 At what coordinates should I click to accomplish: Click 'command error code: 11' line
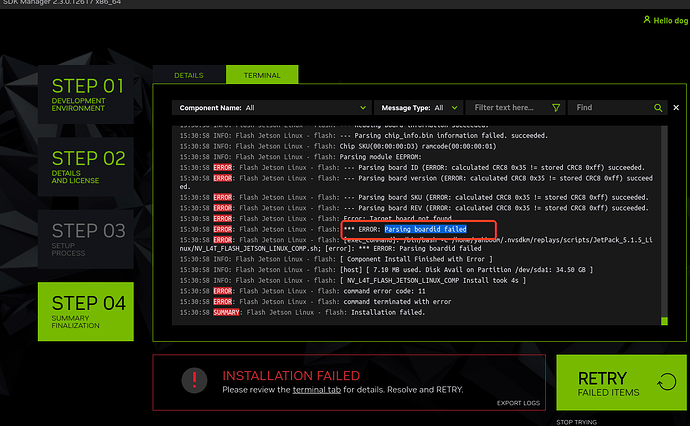302,291
